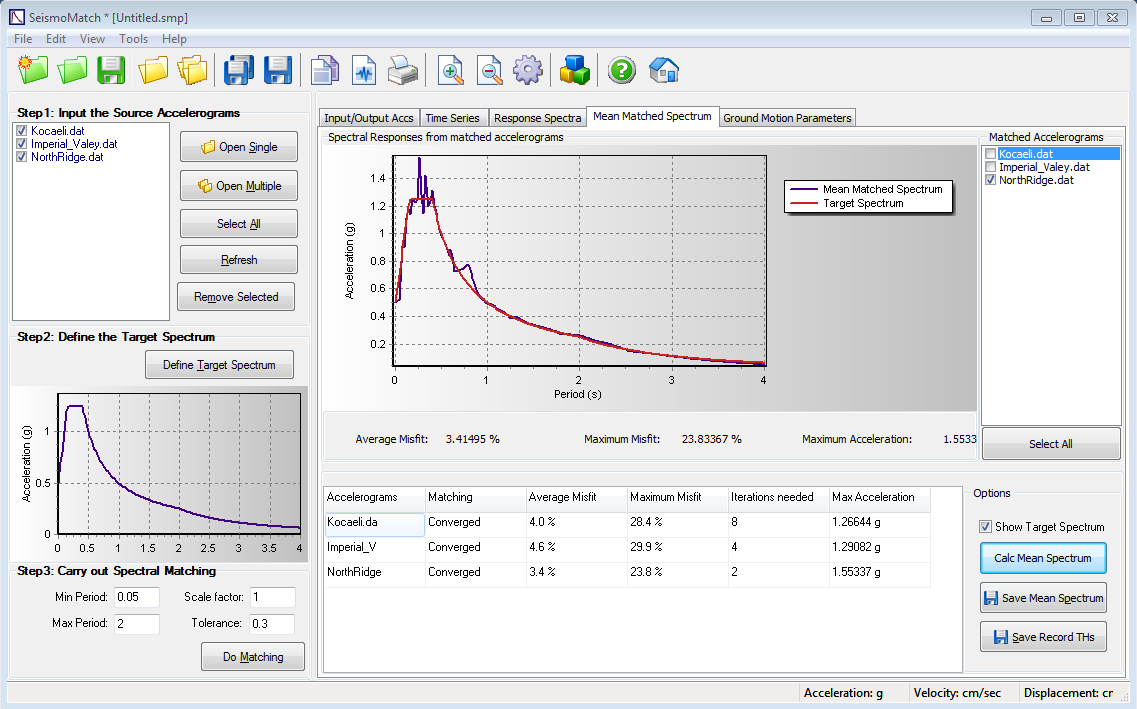
Task: Click the printer icon in toolbar
Action: pyautogui.click(x=402, y=70)
